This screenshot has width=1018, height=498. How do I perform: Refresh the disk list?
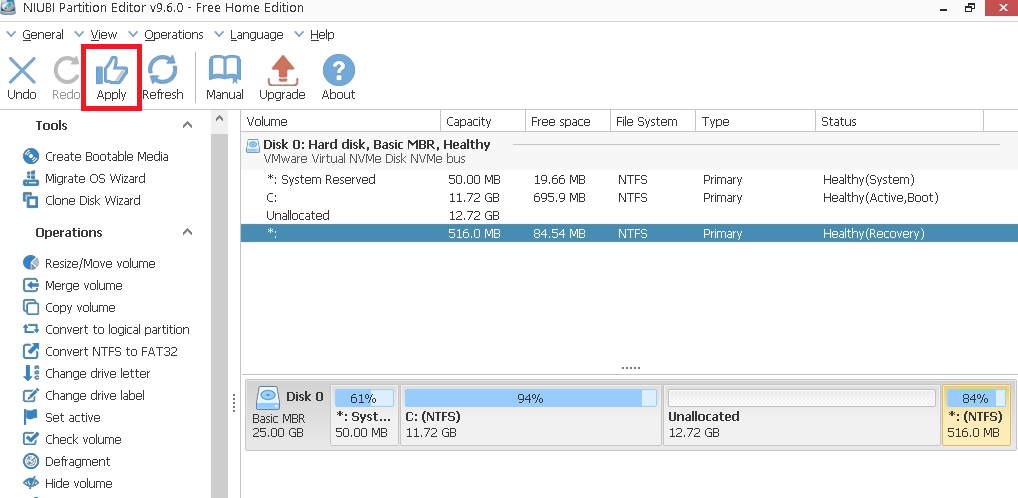[162, 71]
